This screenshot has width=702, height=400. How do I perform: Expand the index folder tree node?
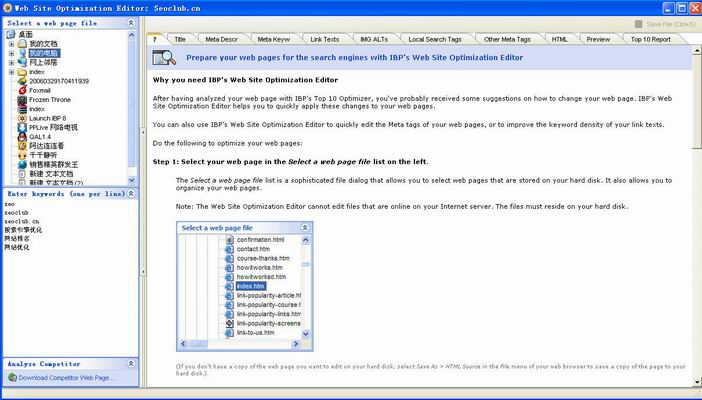pyautogui.click(x=11, y=72)
